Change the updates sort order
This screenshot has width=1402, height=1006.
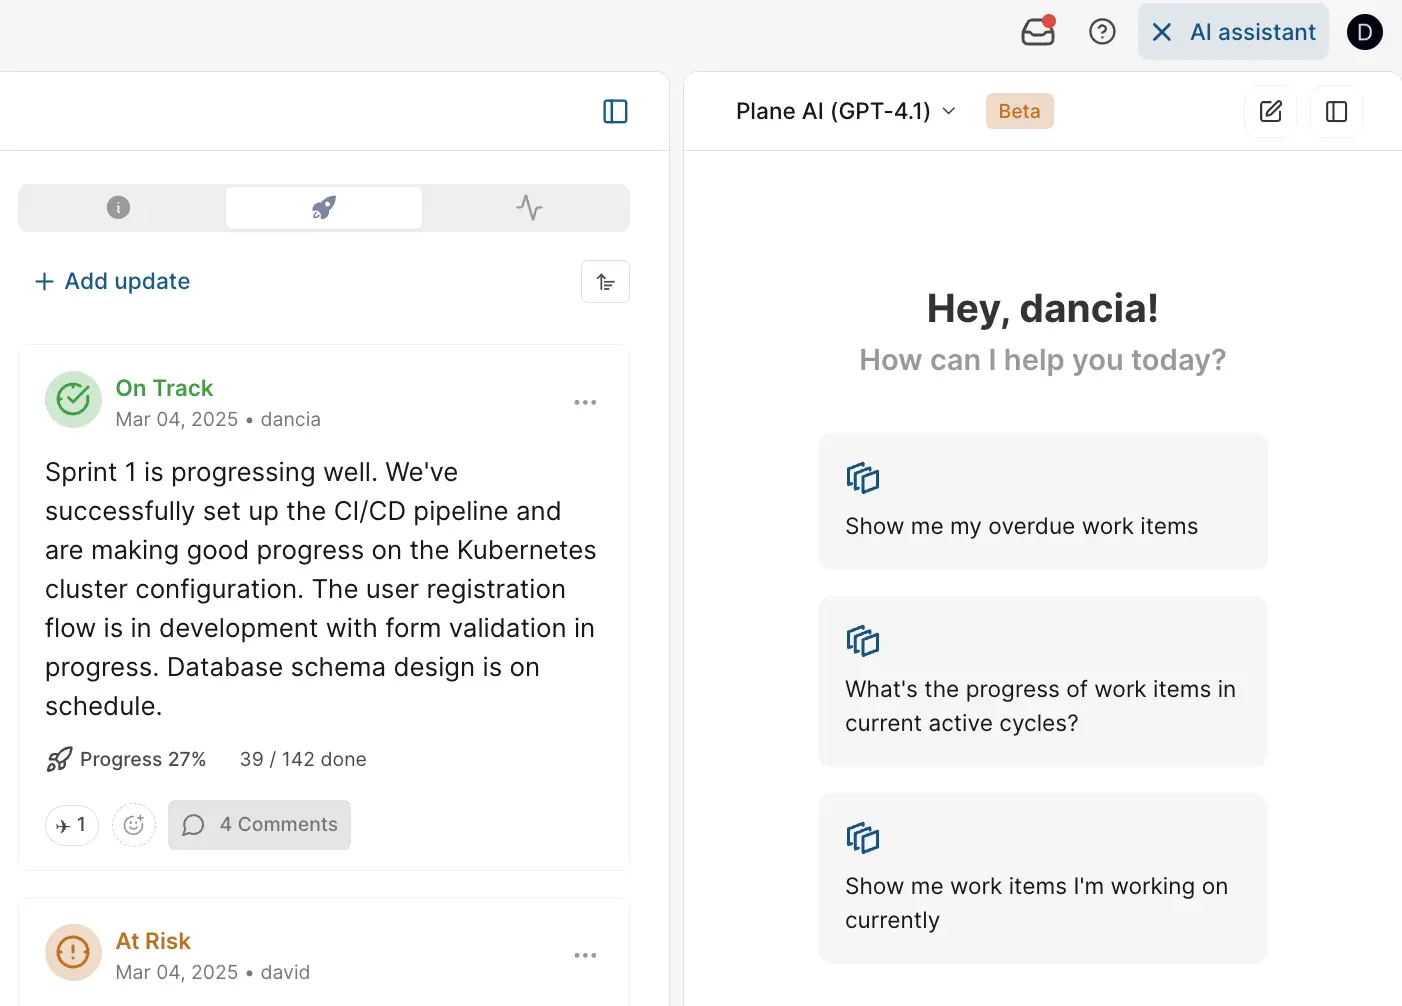pyautogui.click(x=605, y=282)
